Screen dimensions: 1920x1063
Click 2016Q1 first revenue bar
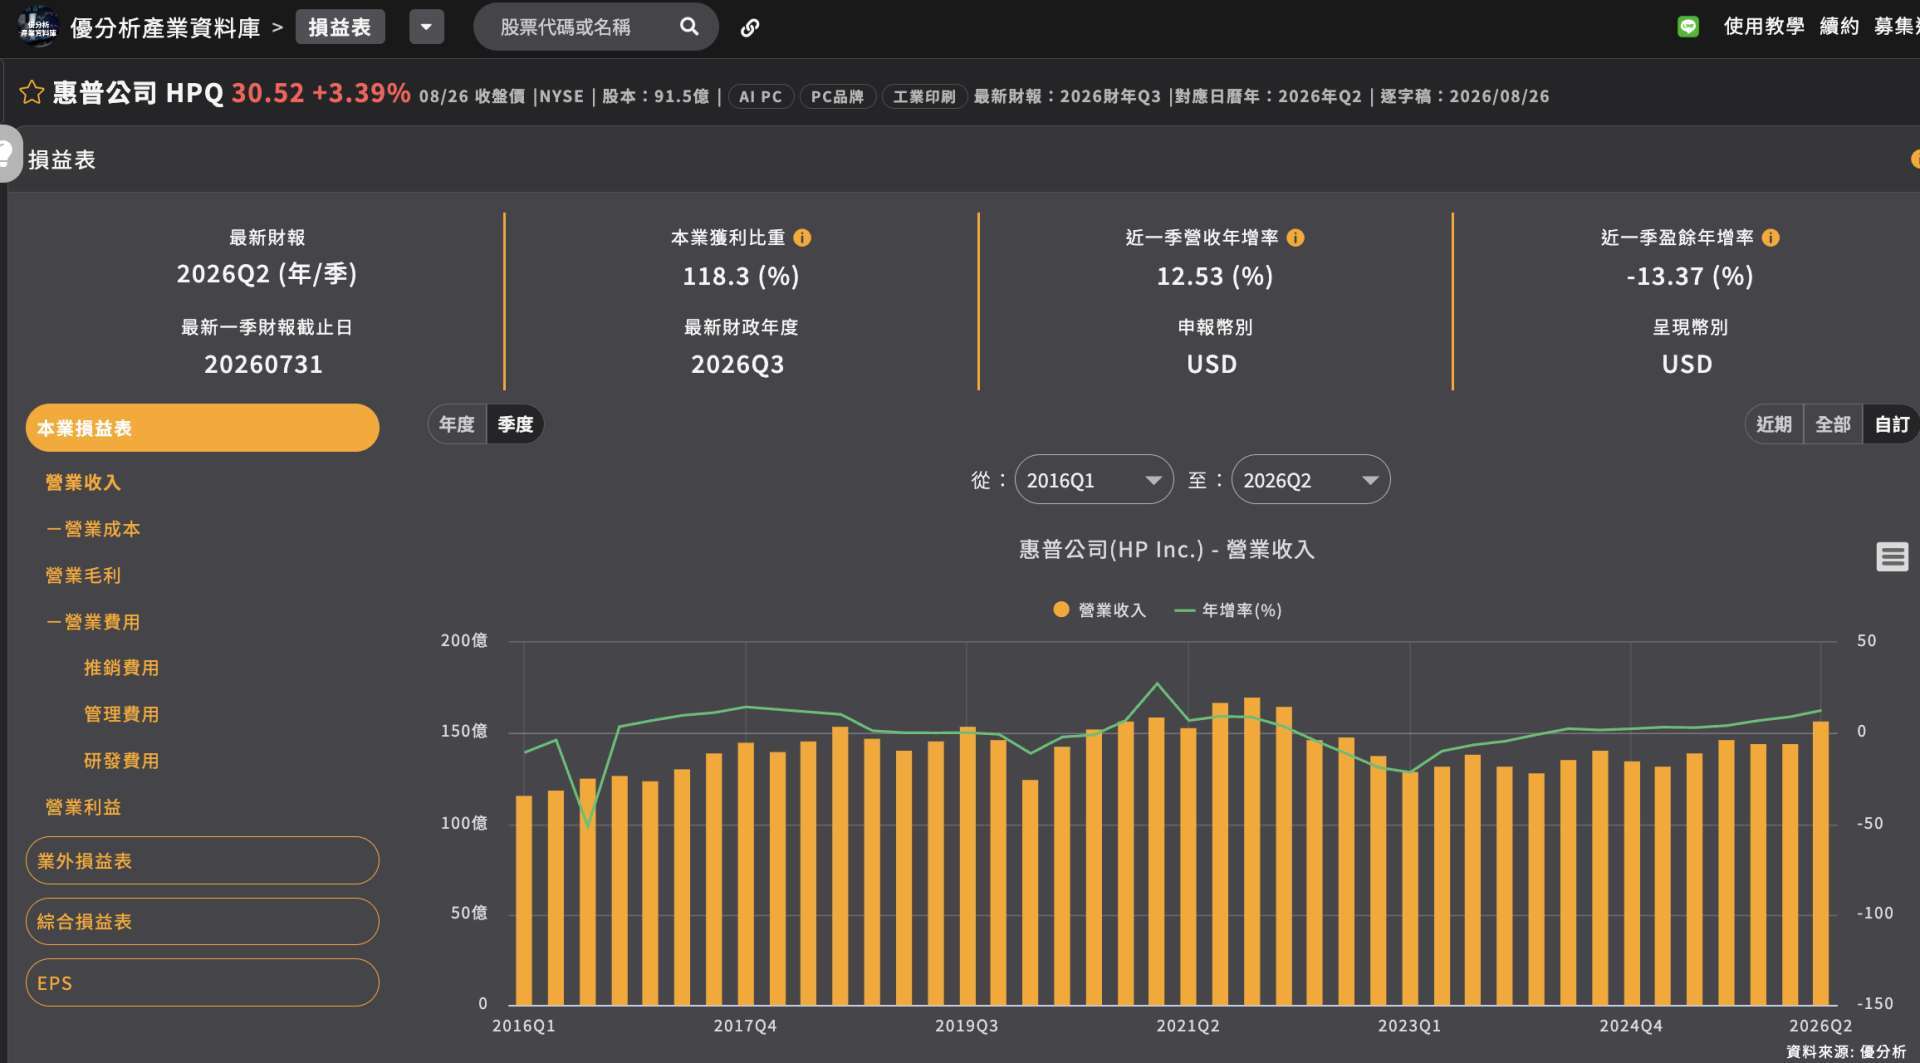(x=524, y=900)
